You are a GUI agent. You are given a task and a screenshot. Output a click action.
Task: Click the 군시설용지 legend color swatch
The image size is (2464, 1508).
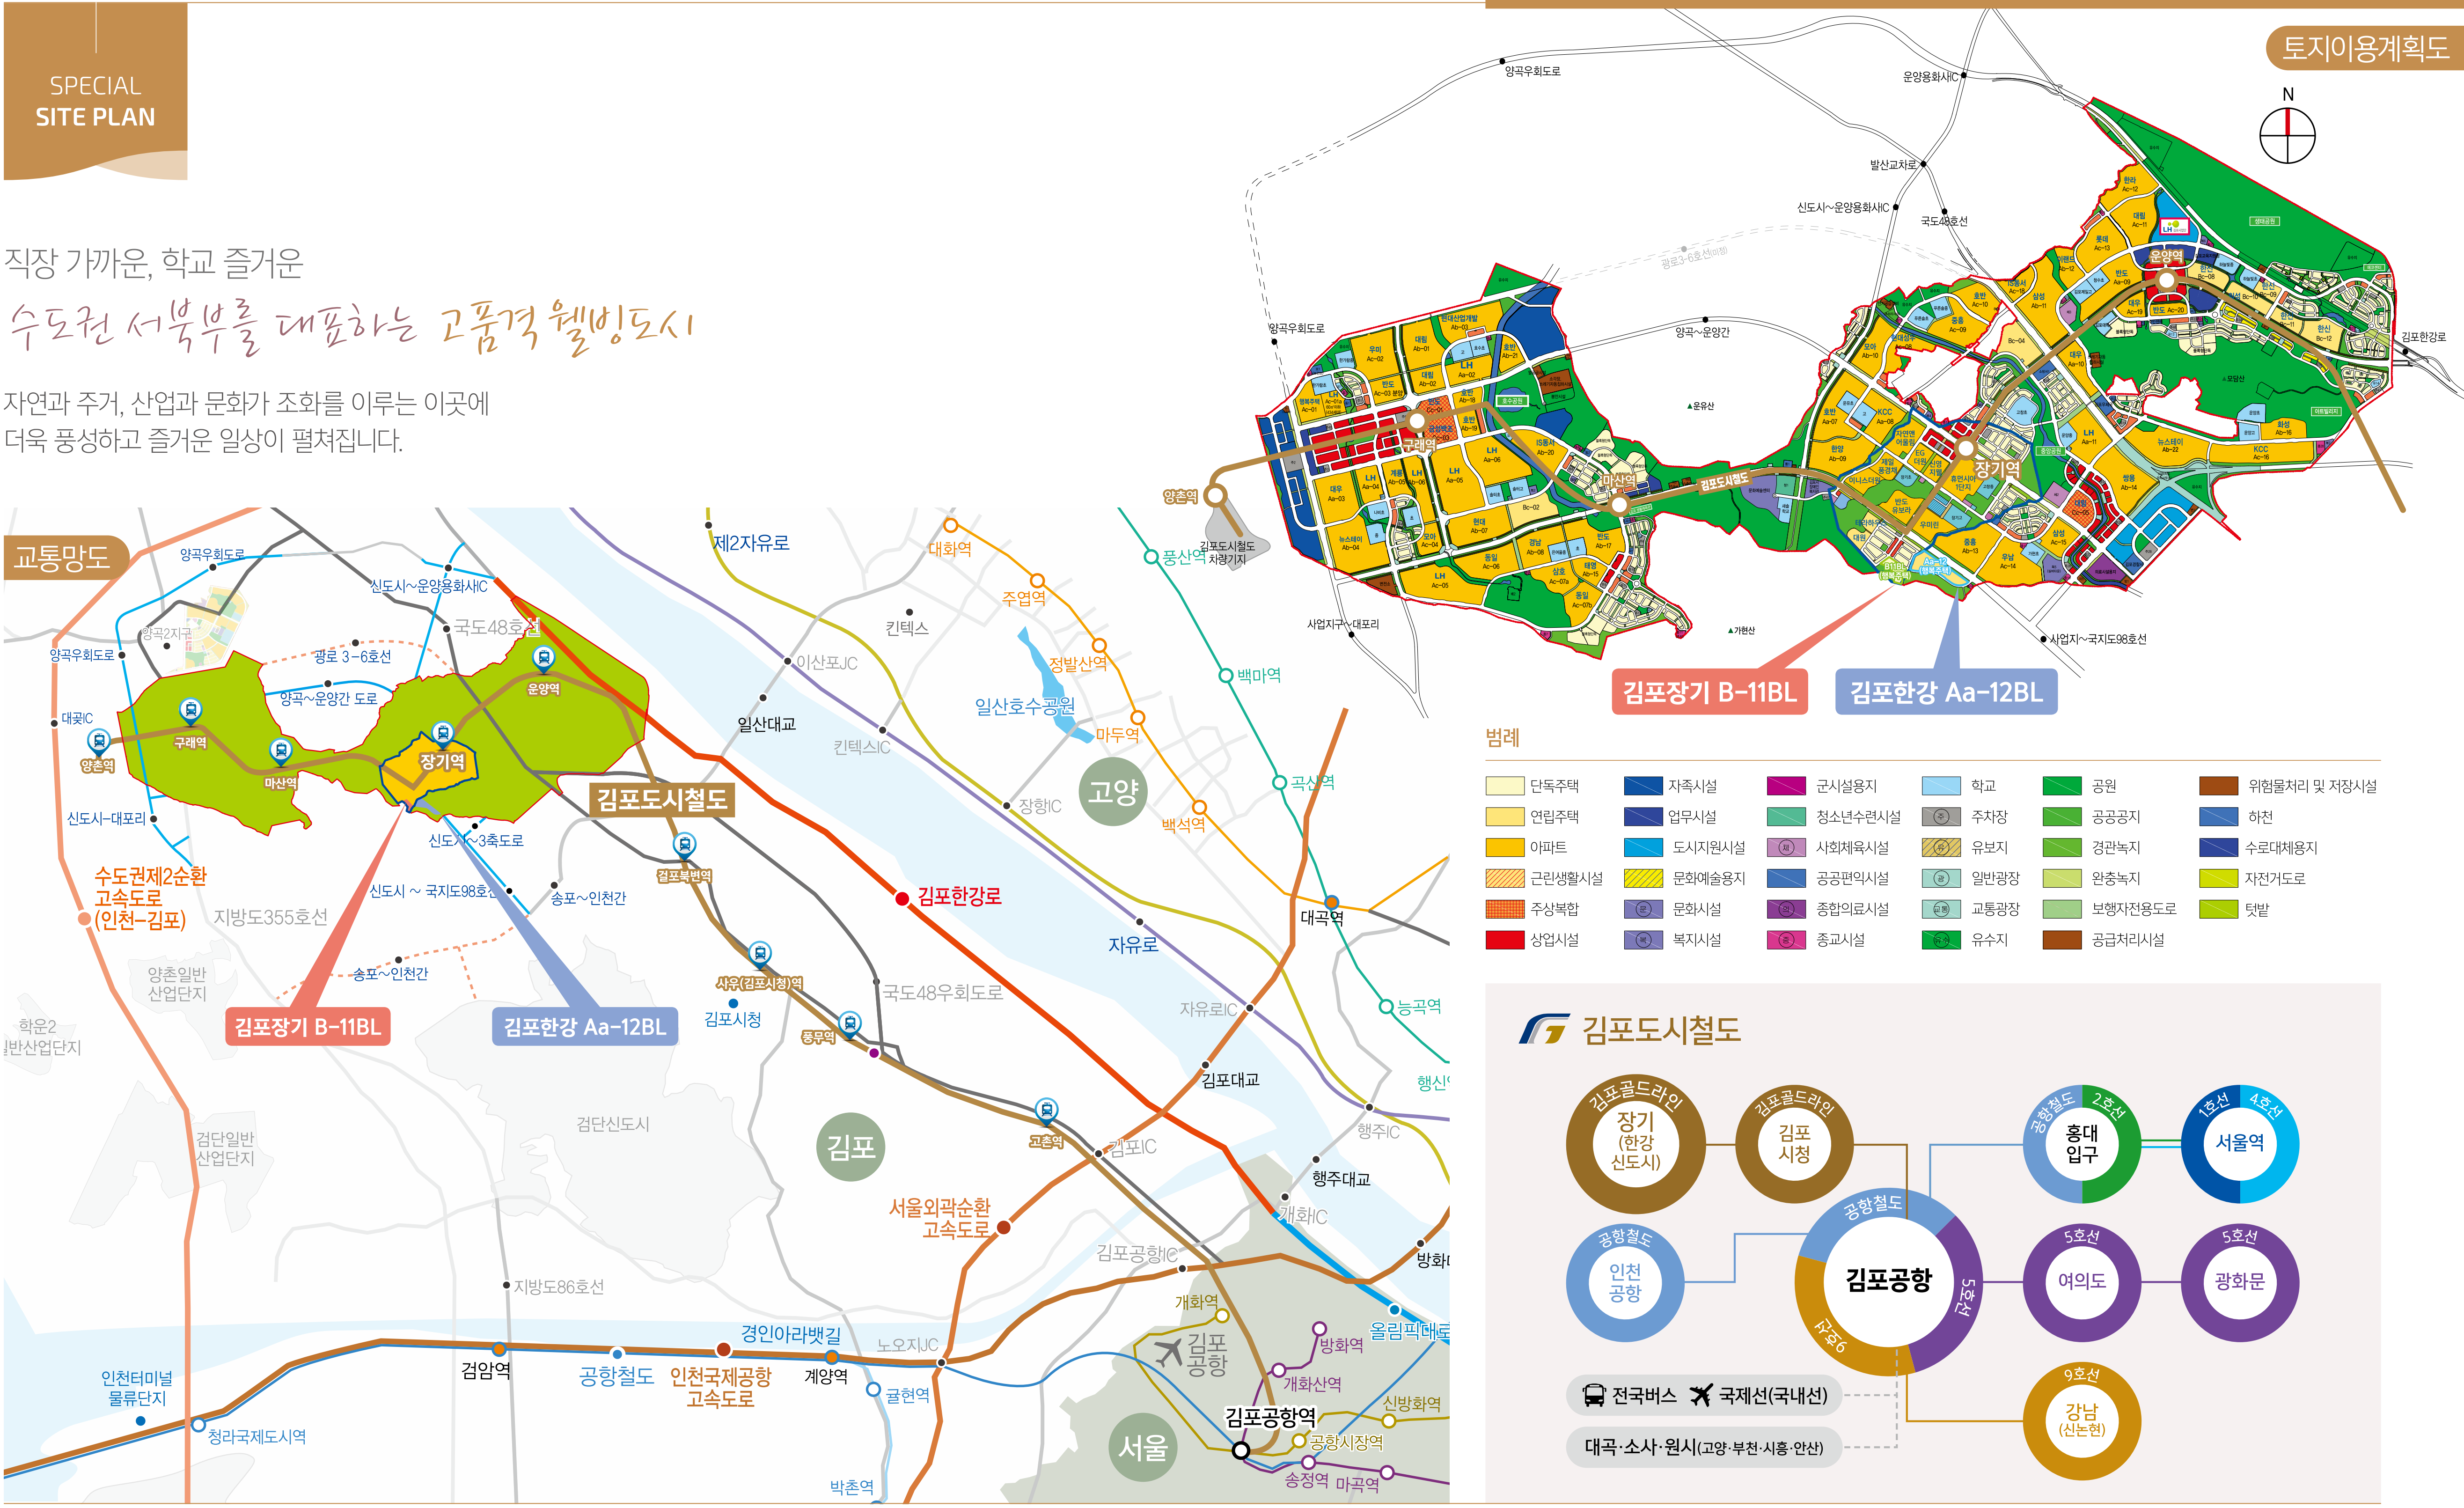(x=1786, y=787)
